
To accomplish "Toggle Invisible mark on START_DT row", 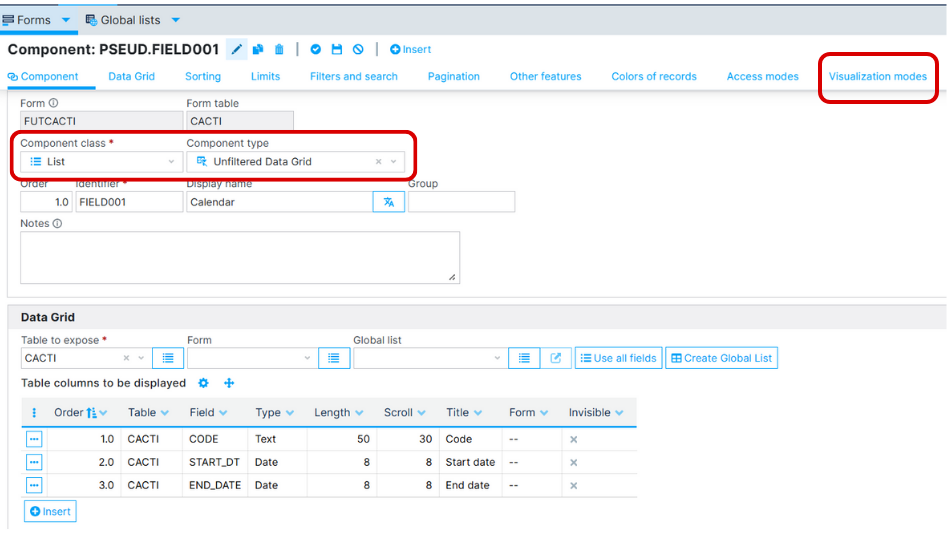I will point(574,463).
